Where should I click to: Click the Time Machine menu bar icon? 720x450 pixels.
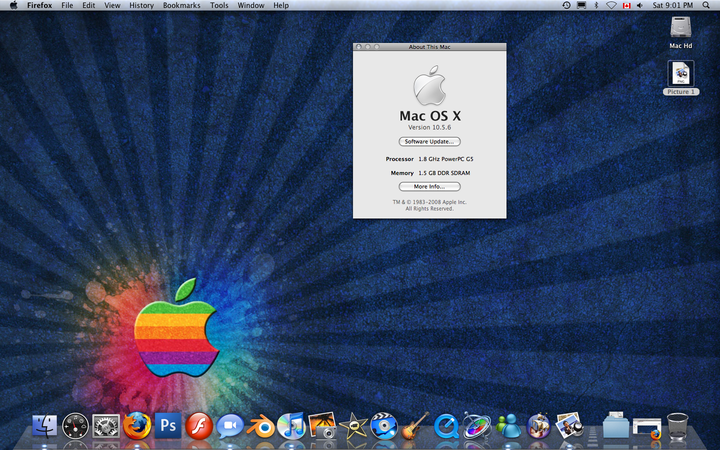[566, 5]
